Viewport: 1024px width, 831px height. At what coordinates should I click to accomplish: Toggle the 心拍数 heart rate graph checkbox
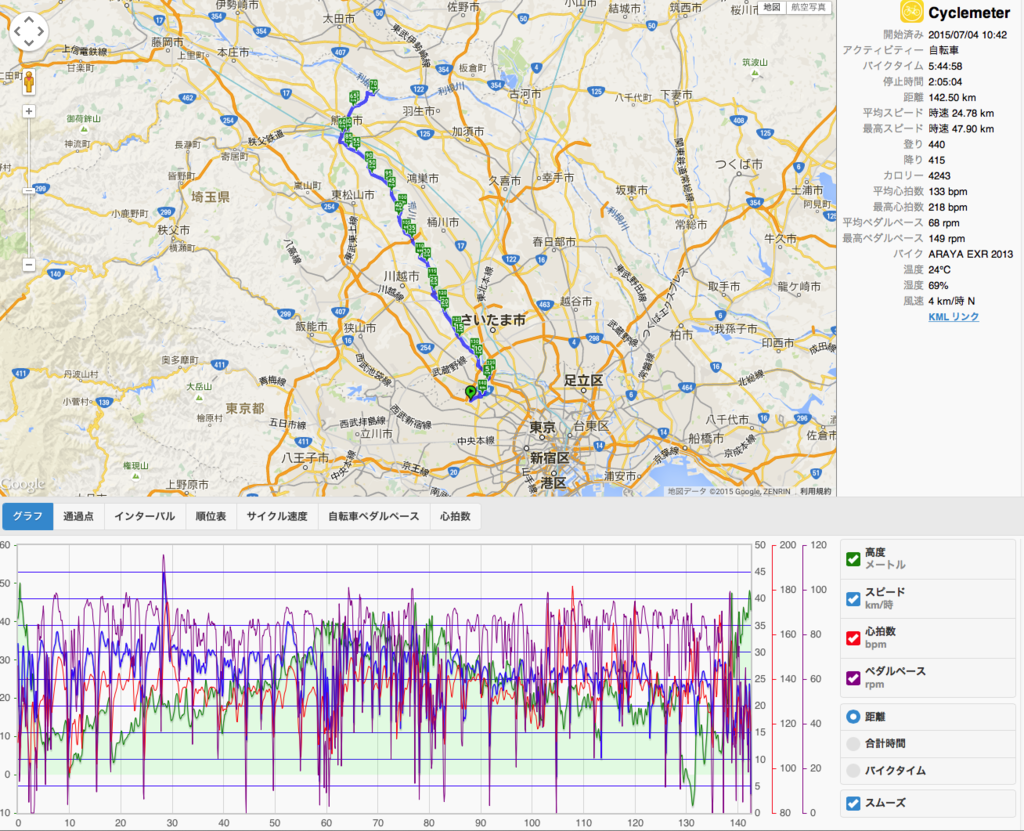853,638
